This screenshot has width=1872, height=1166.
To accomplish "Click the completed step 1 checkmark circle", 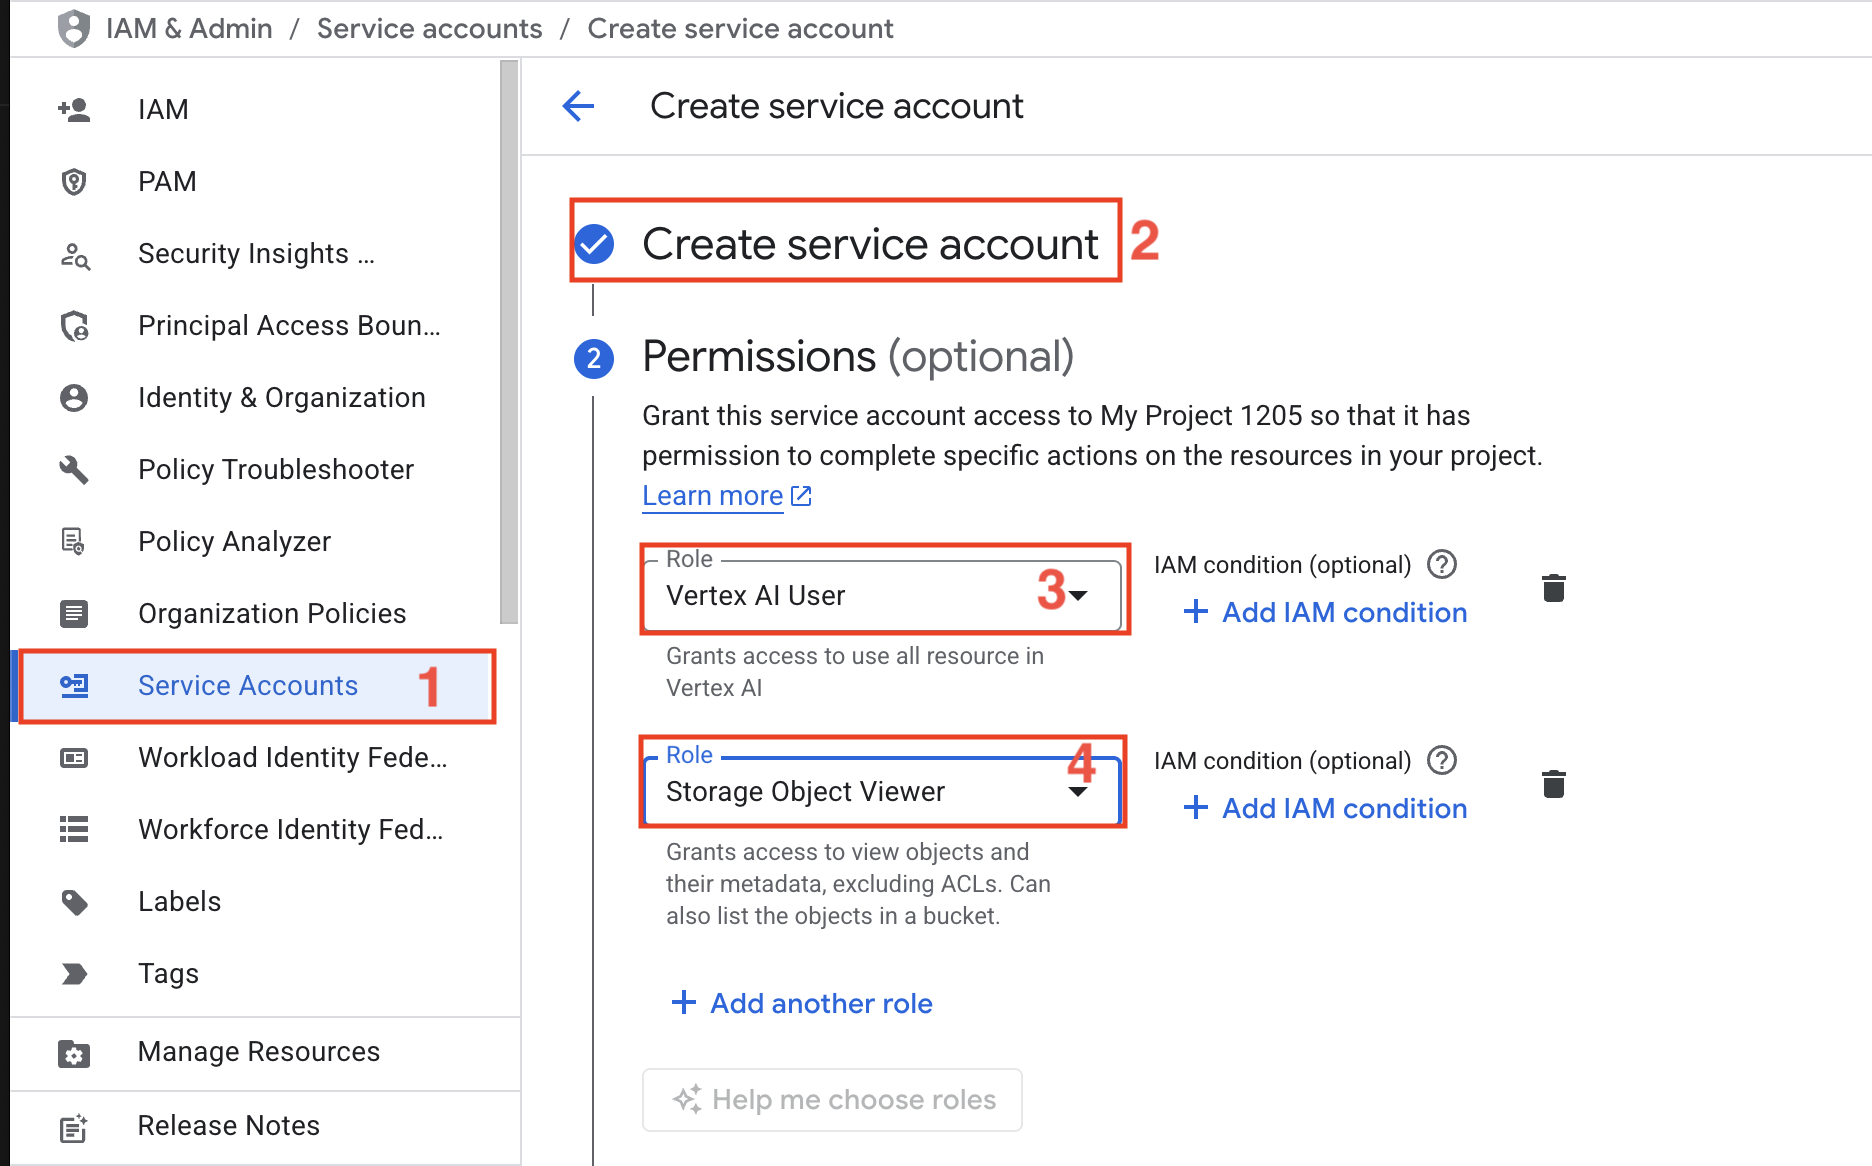I will 593,243.
